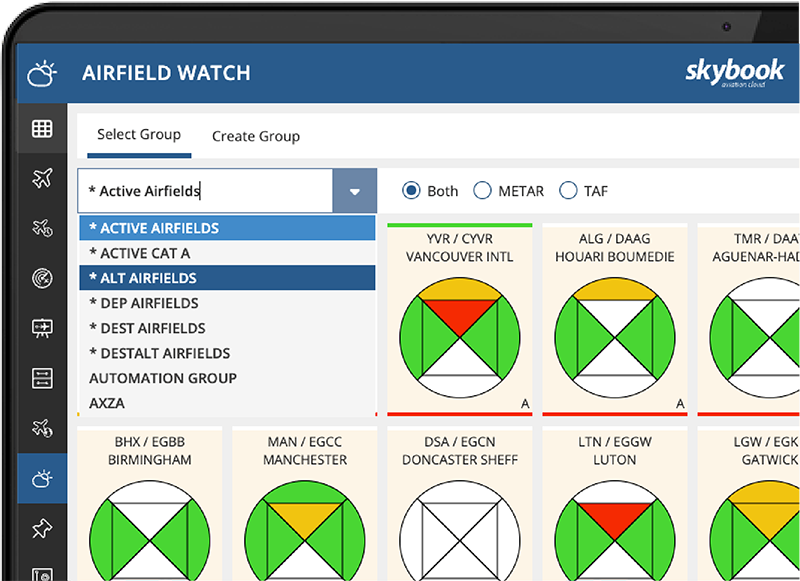Click the plane with clock icon above weather
The width and height of the screenshot is (800, 581).
(x=42, y=428)
